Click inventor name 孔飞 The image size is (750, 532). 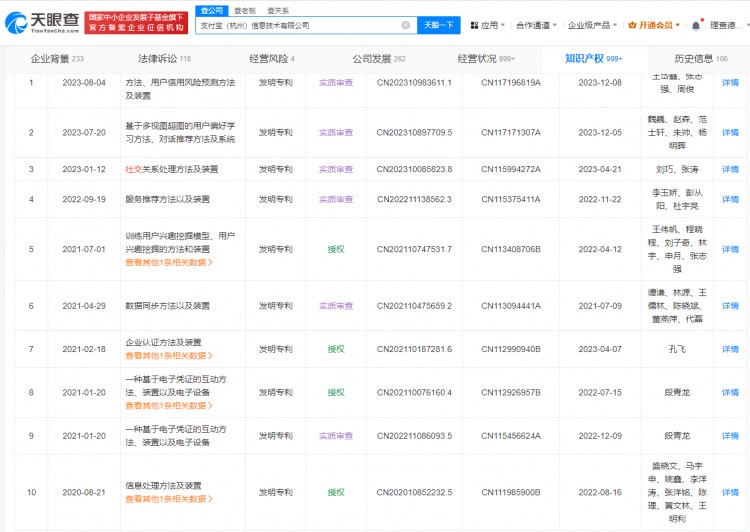(x=677, y=349)
